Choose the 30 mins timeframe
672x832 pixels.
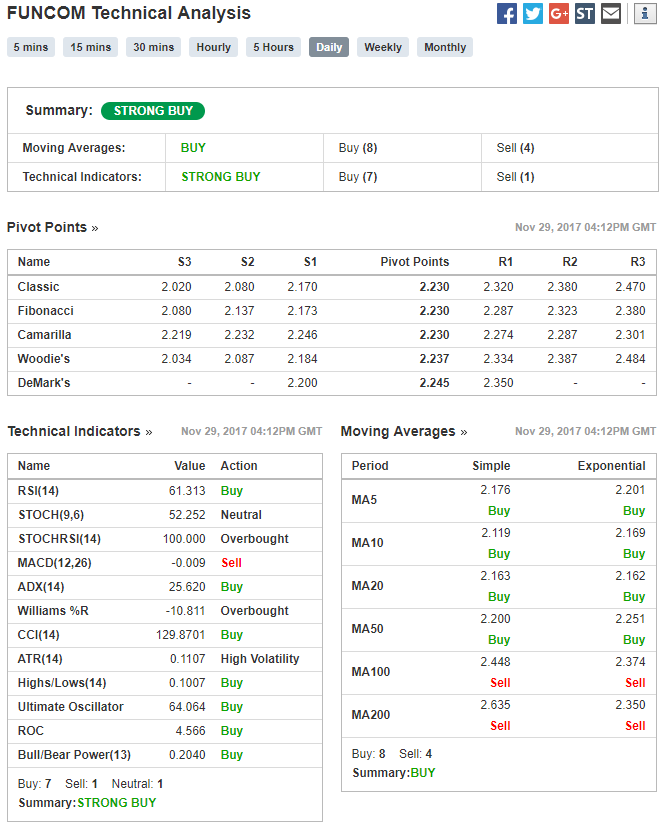153,47
